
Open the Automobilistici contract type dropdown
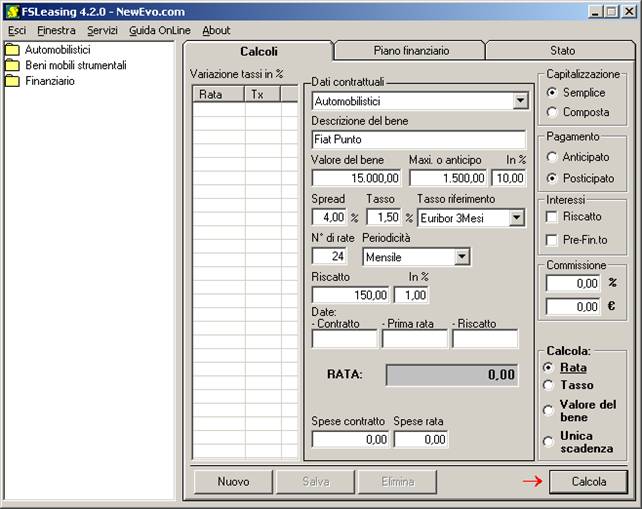520,101
